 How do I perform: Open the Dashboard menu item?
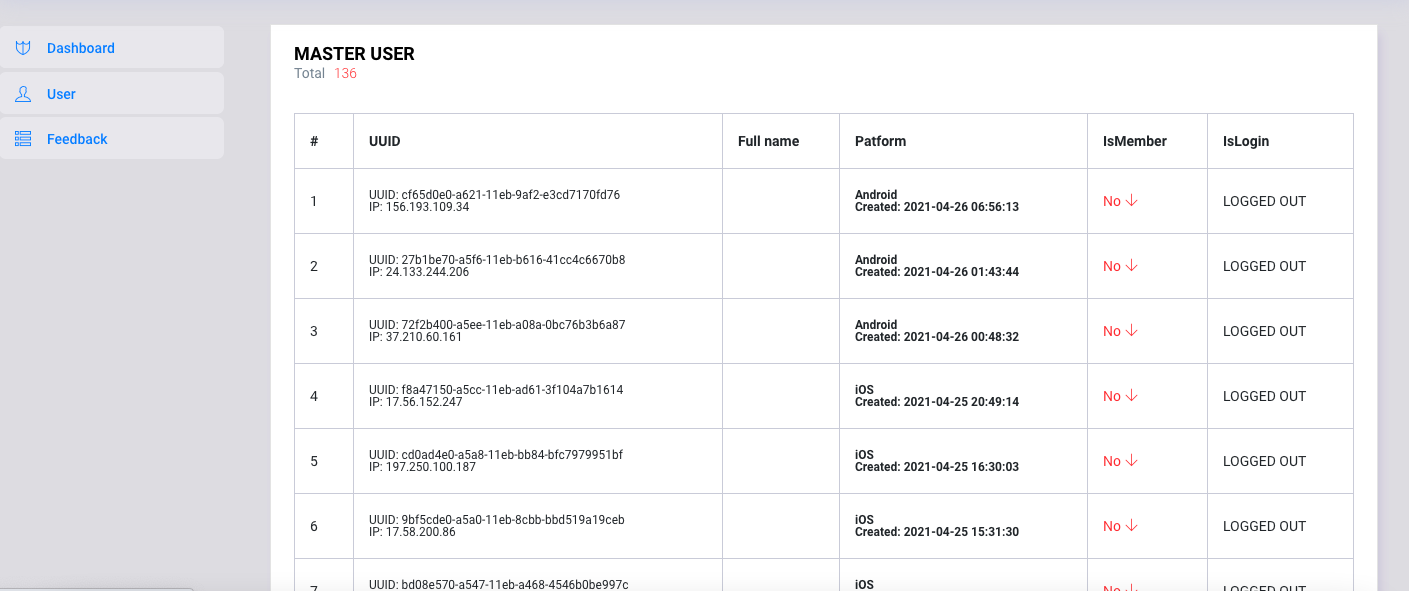[111, 48]
